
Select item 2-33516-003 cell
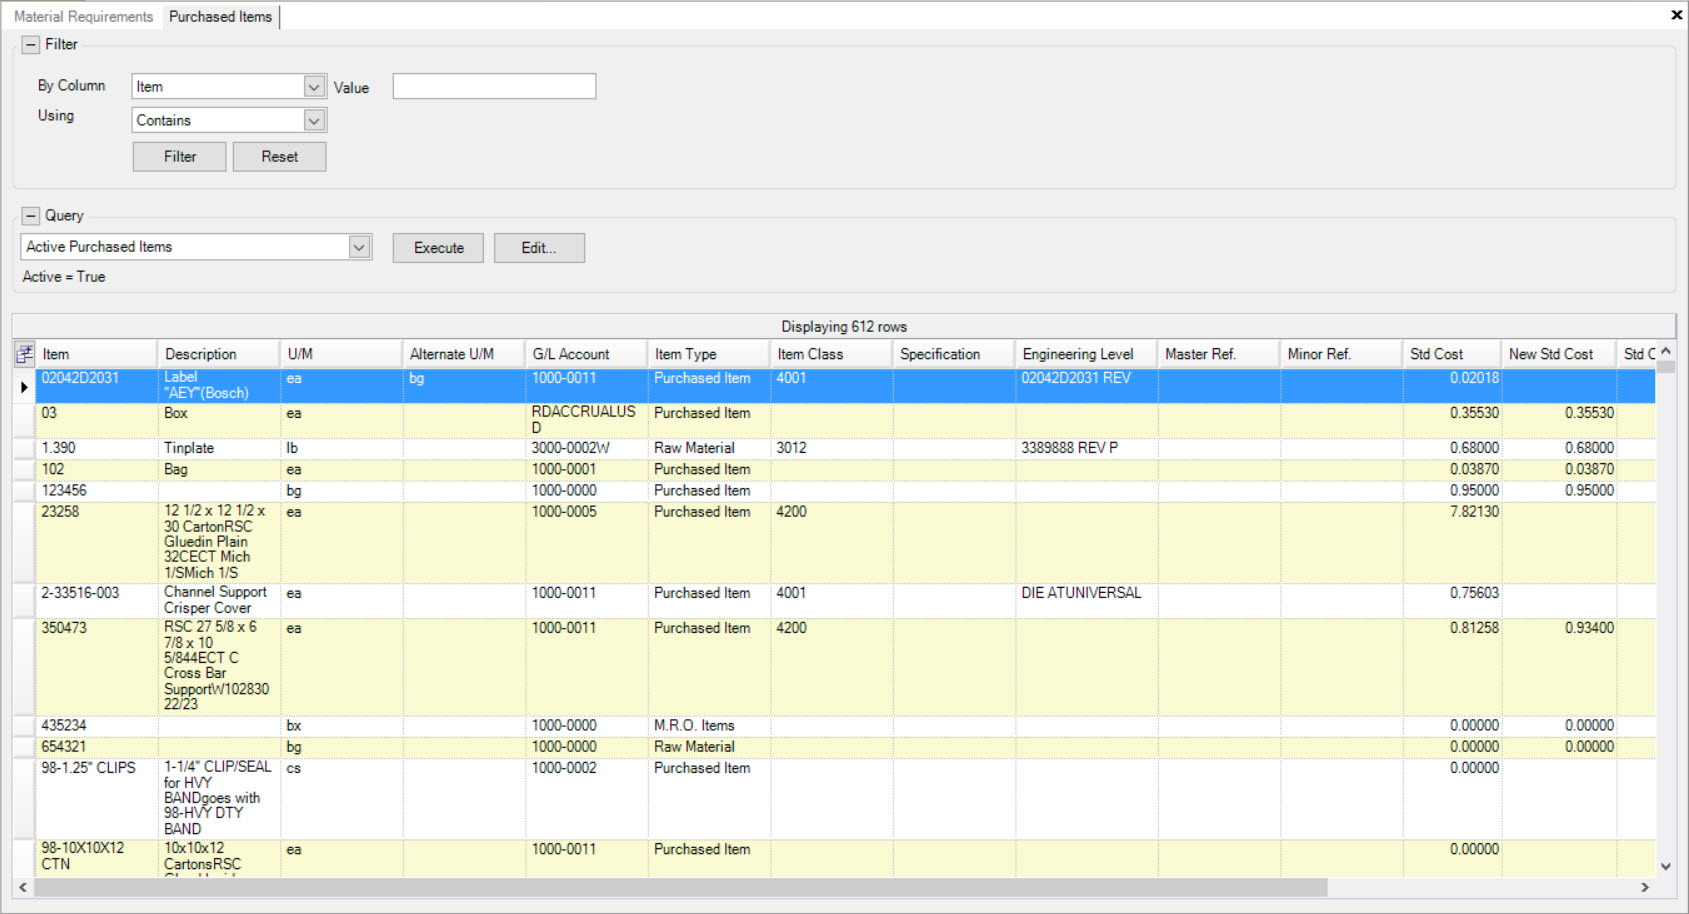pos(96,600)
